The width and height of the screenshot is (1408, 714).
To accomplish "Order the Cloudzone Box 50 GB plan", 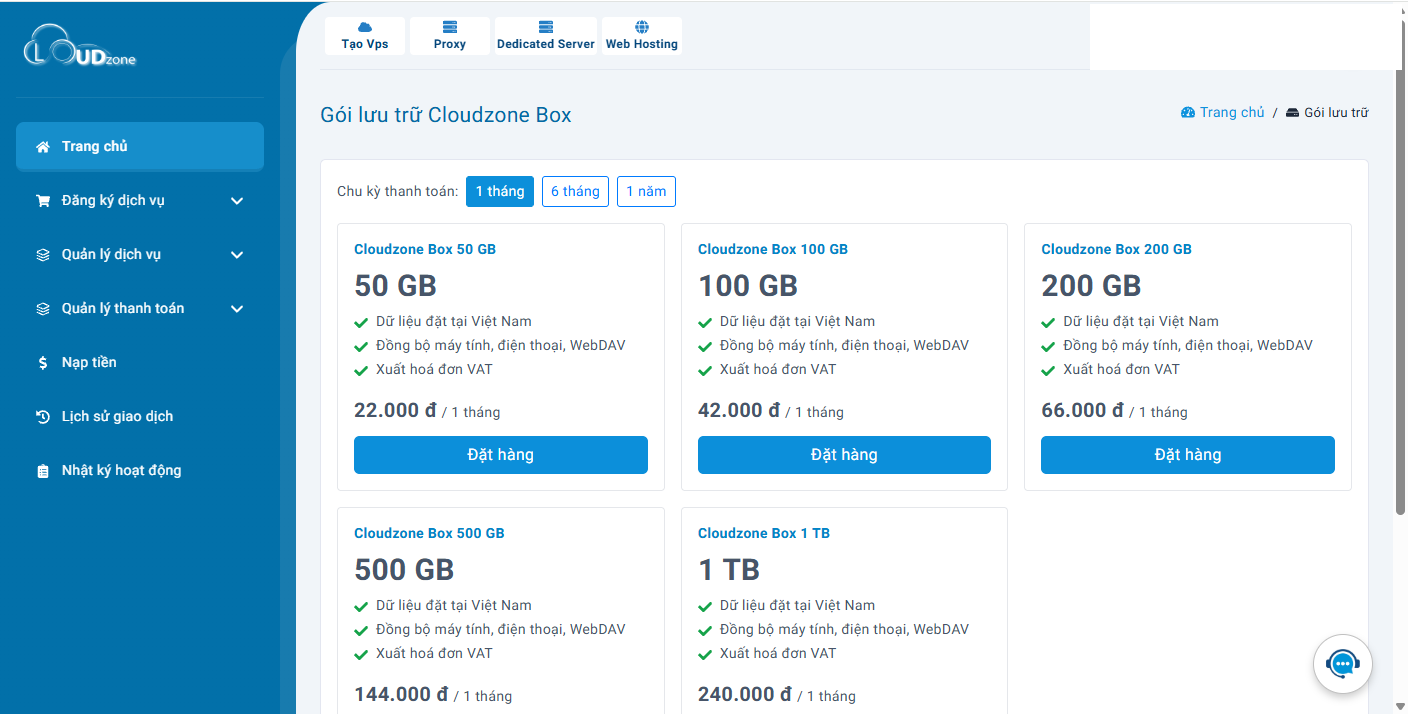I will 501,455.
